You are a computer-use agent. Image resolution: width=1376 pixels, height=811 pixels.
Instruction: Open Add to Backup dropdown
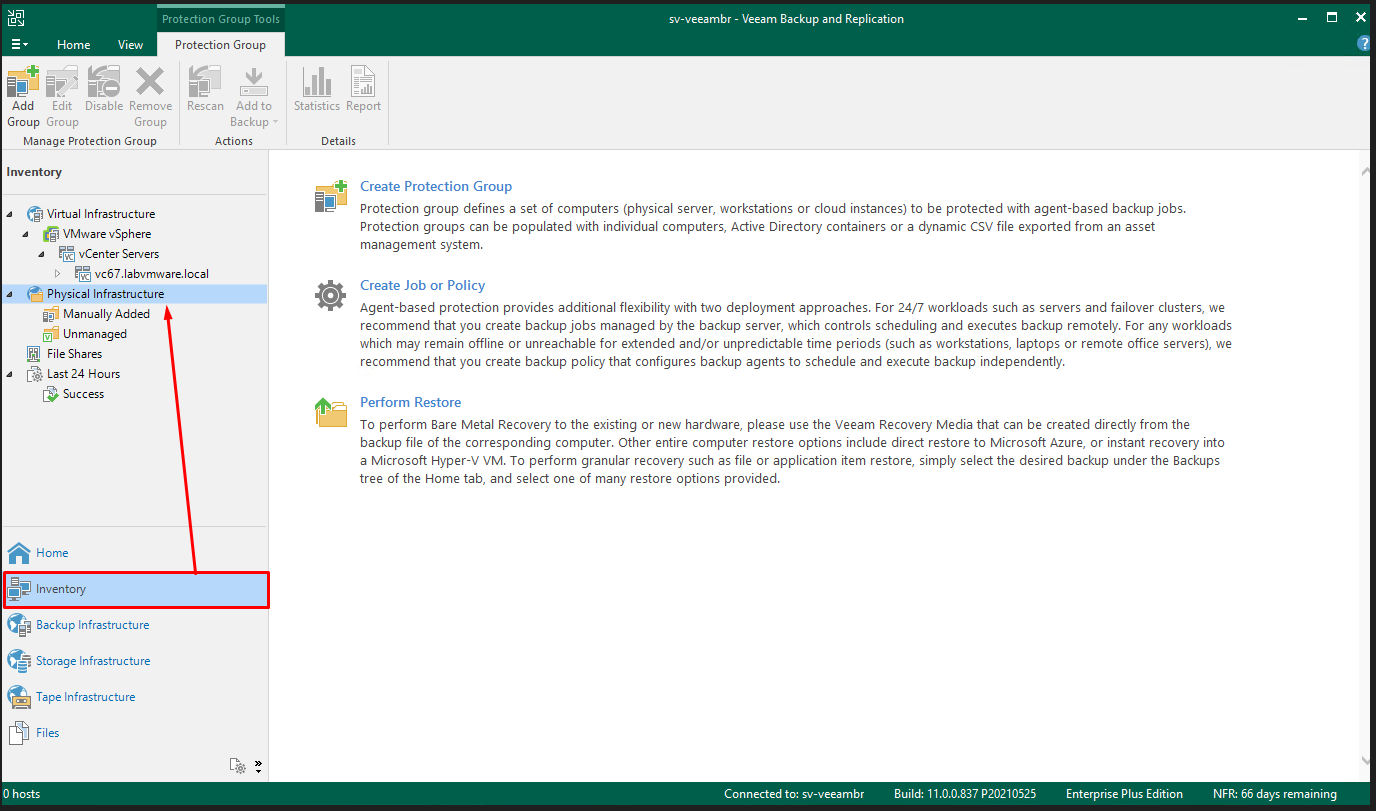tap(254, 97)
